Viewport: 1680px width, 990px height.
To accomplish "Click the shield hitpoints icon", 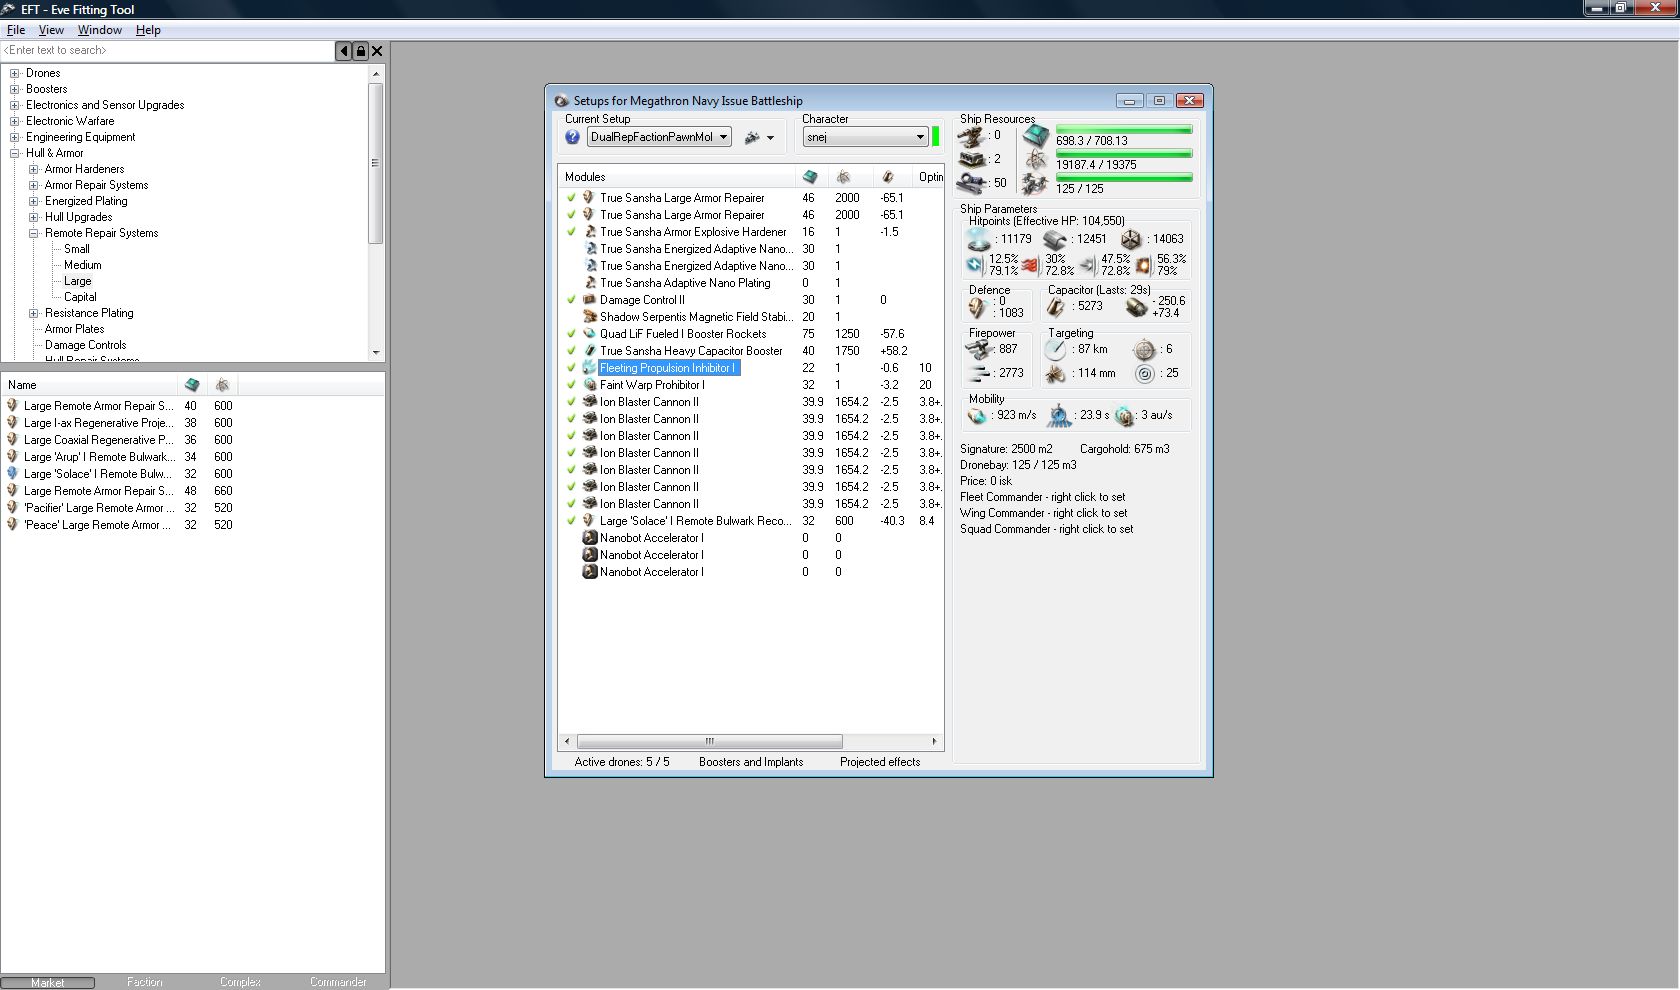I will pos(979,239).
